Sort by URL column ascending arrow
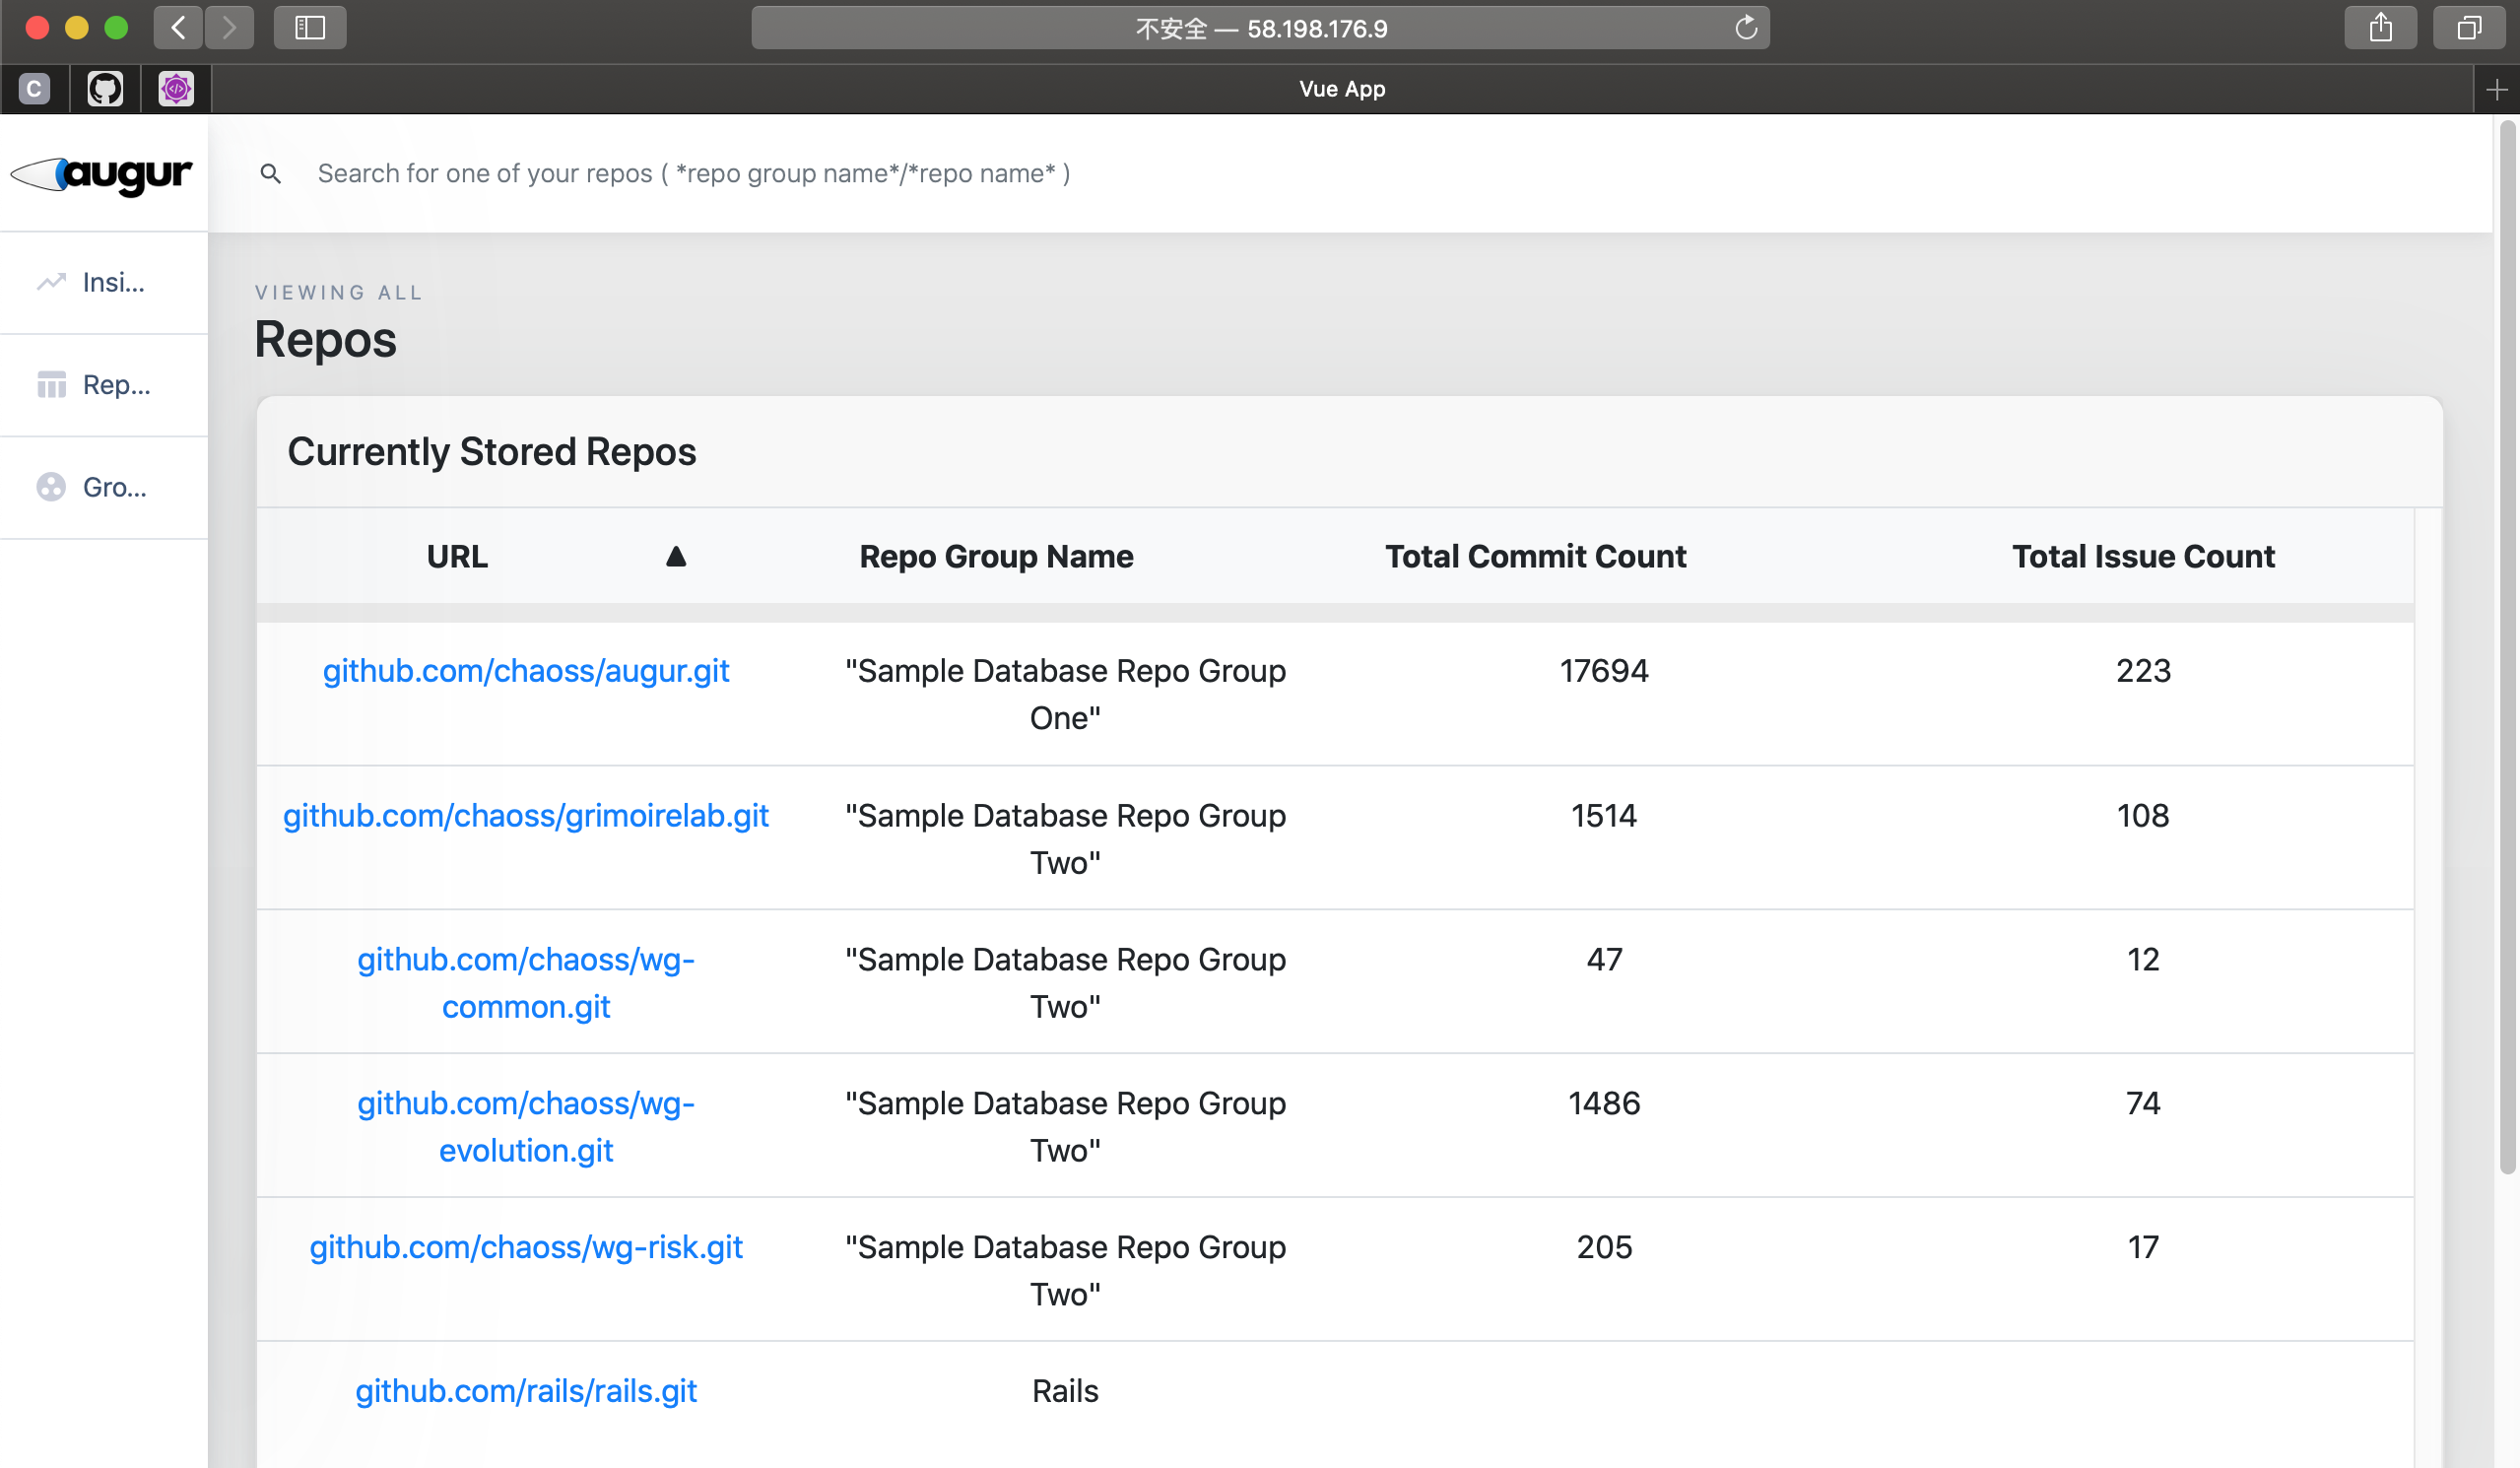This screenshot has height=1468, width=2520. click(x=676, y=557)
